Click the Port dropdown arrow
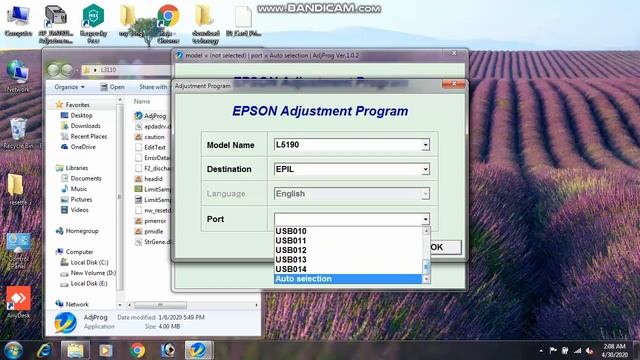This screenshot has width=640, height=360. tap(425, 219)
